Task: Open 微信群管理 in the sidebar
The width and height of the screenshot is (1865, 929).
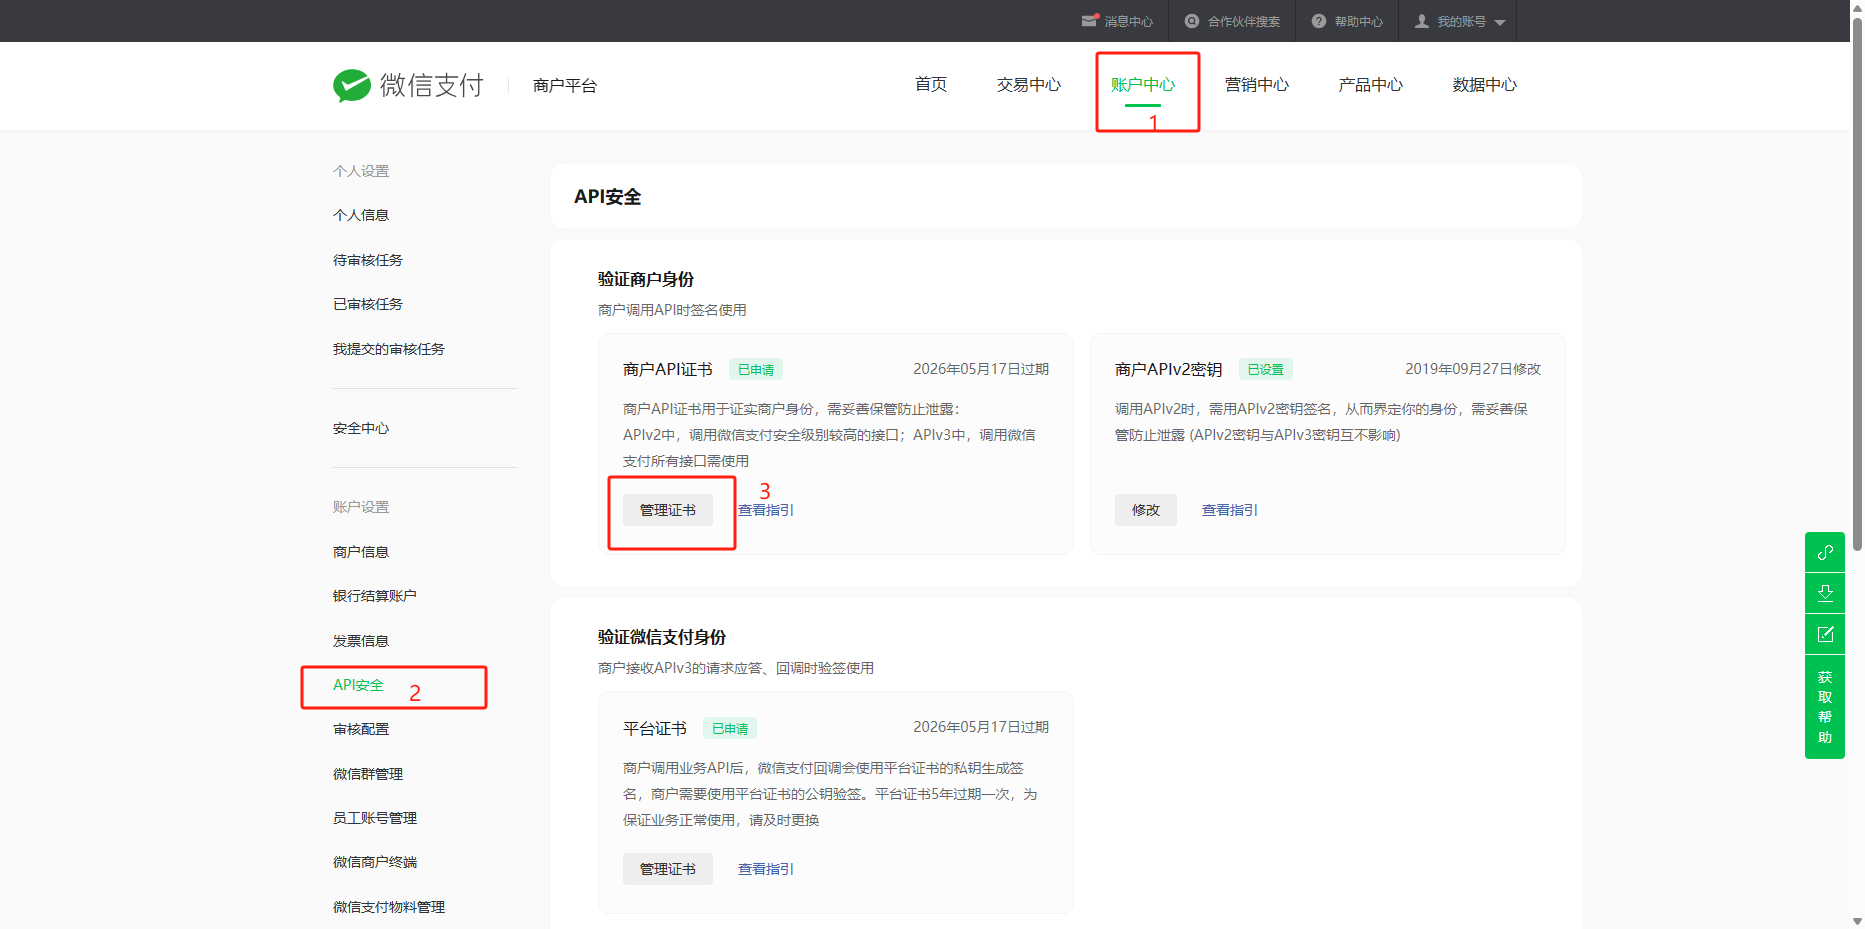Action: click(368, 774)
